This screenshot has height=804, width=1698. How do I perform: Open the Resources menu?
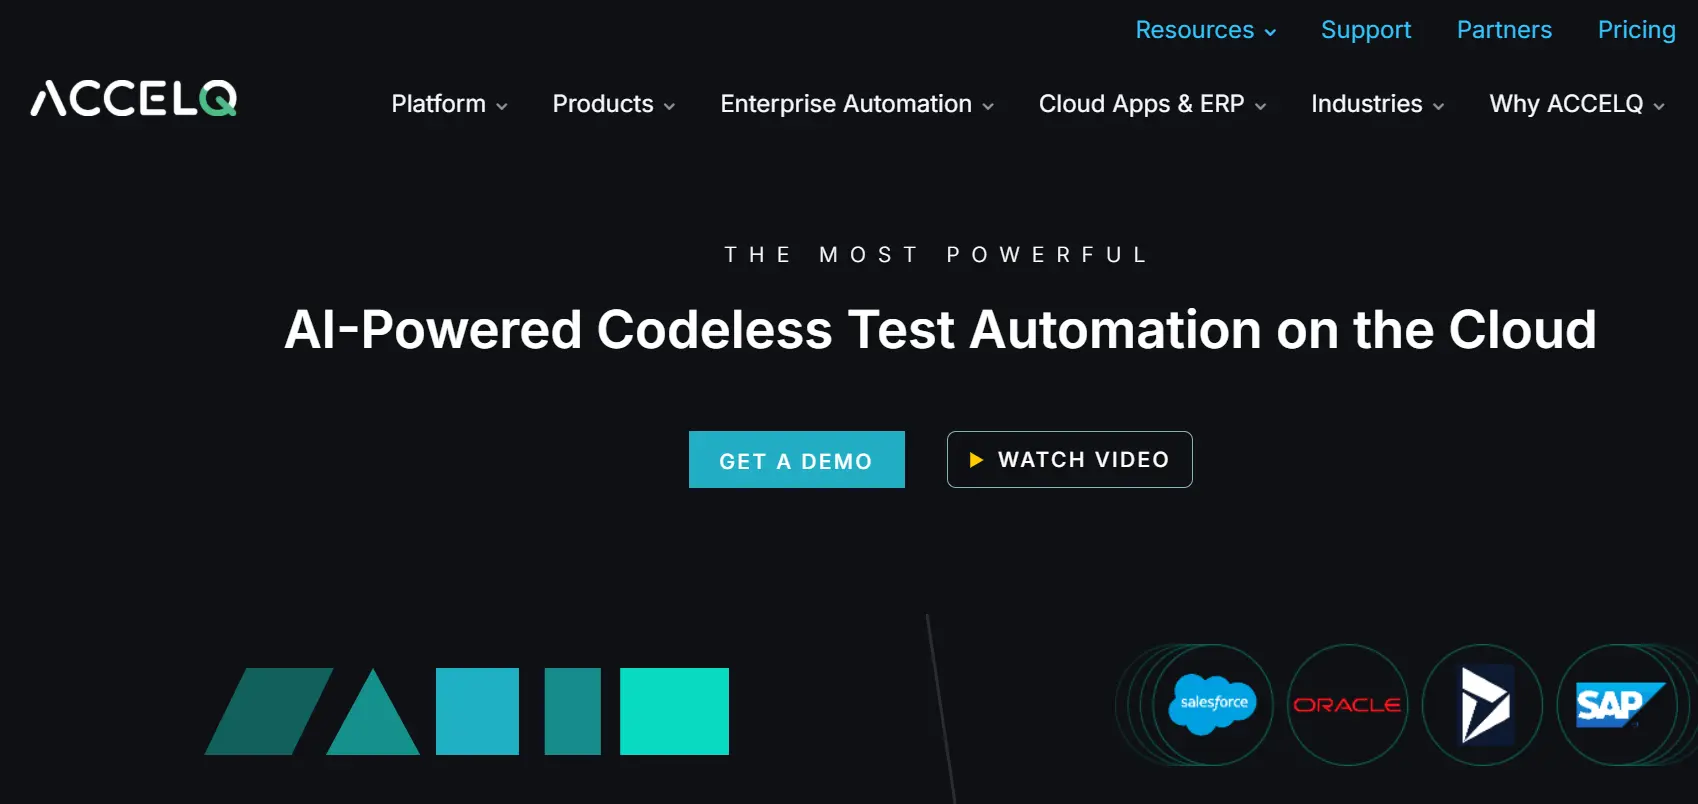pos(1206,30)
